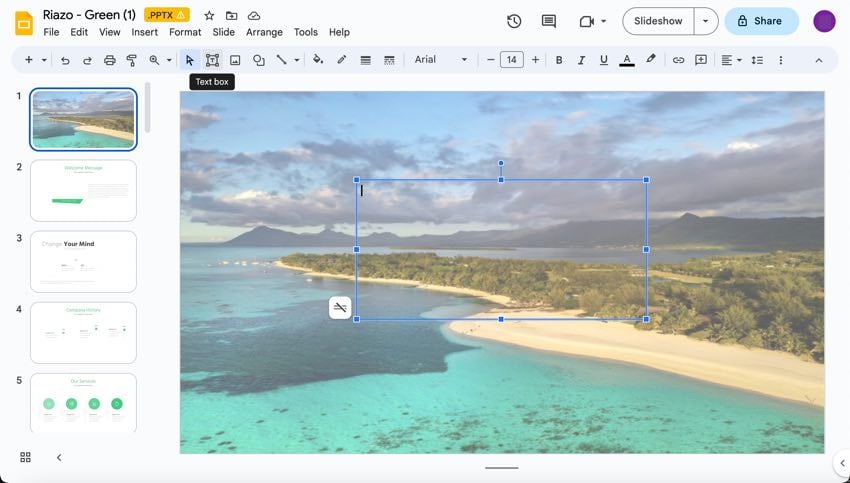Toggle bold formatting
Image resolution: width=850 pixels, height=483 pixels.
click(x=558, y=60)
